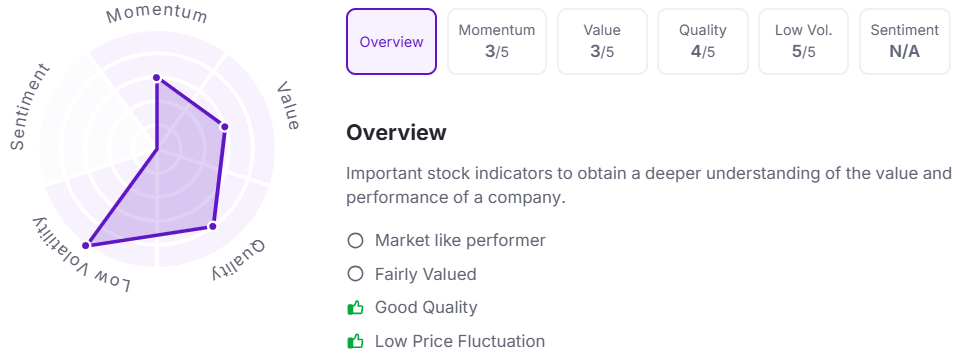The width and height of the screenshot is (961, 361).
Task: Click the Momentum data point on radar chart
Action: click(157, 78)
